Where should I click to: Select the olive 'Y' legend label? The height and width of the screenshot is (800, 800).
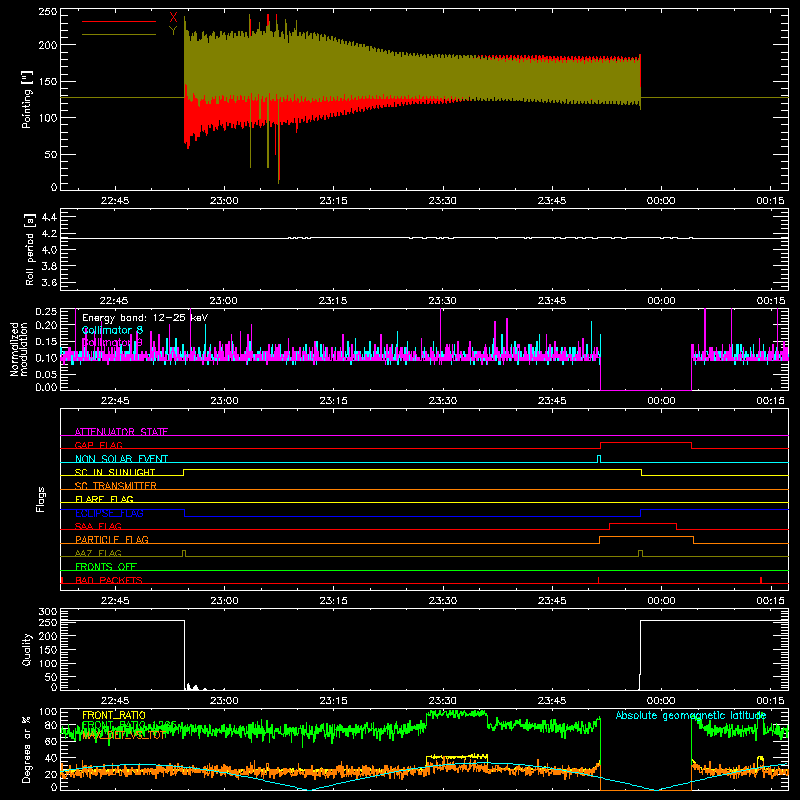173,31
